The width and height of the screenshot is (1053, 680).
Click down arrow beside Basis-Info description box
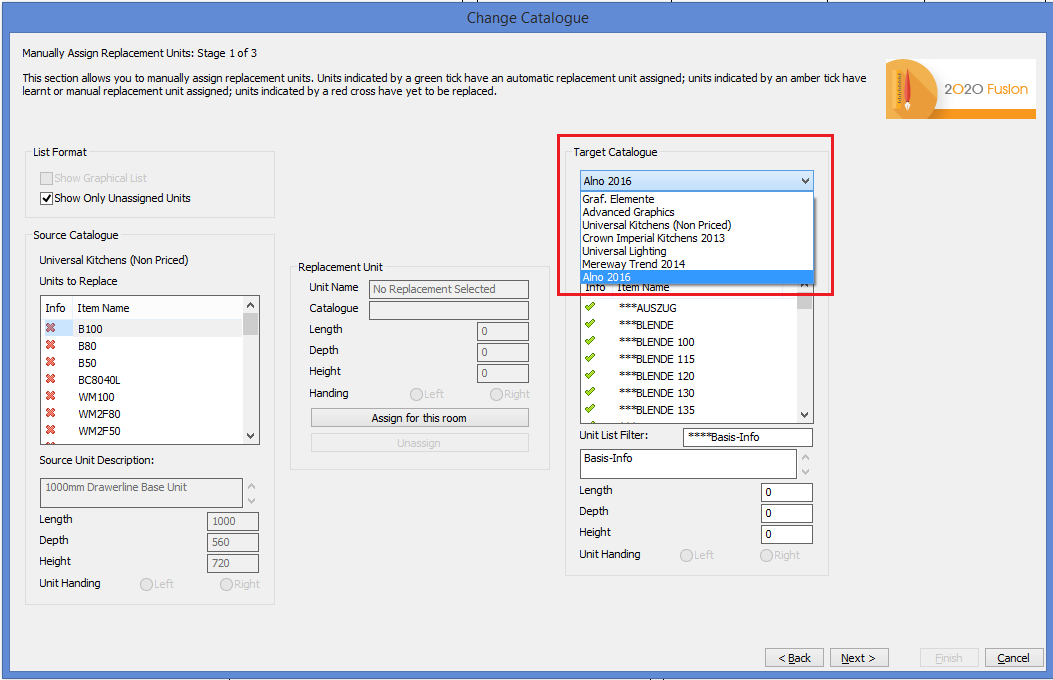(805, 472)
